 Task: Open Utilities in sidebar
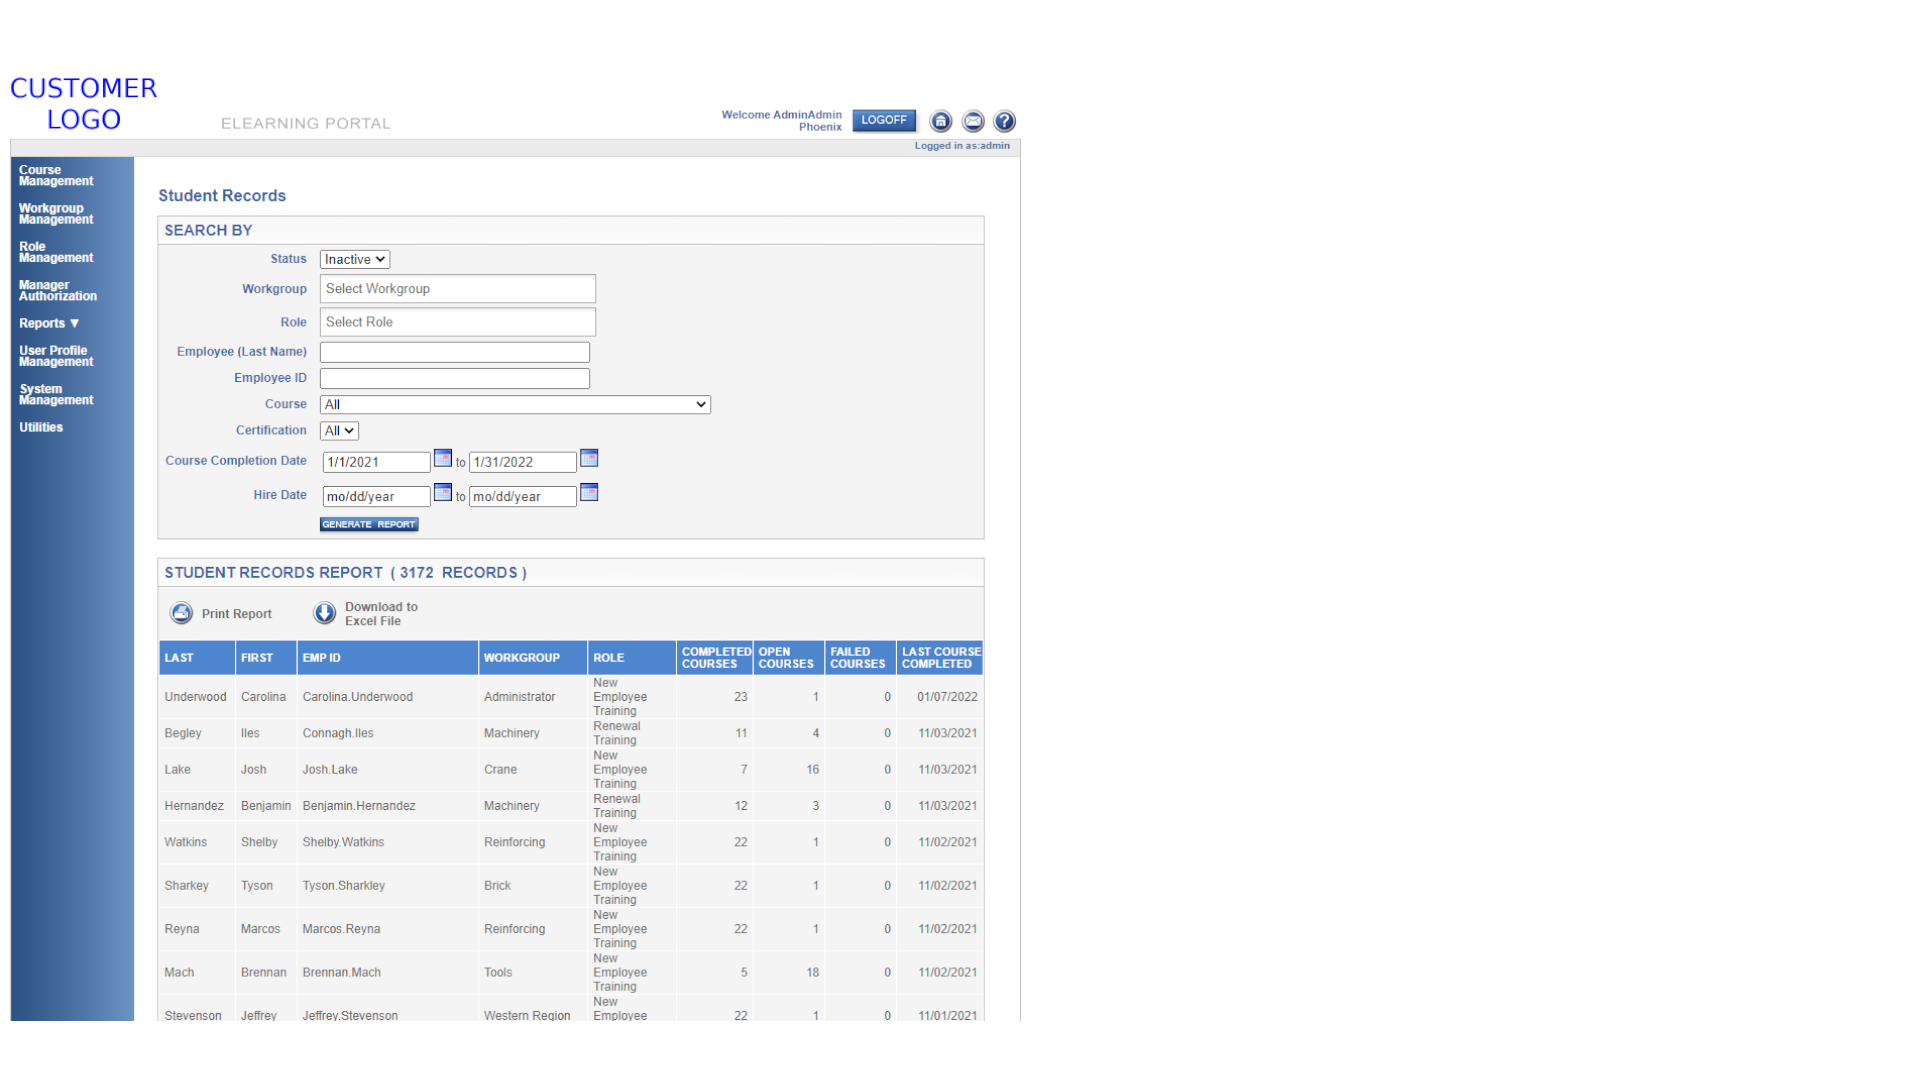(41, 427)
